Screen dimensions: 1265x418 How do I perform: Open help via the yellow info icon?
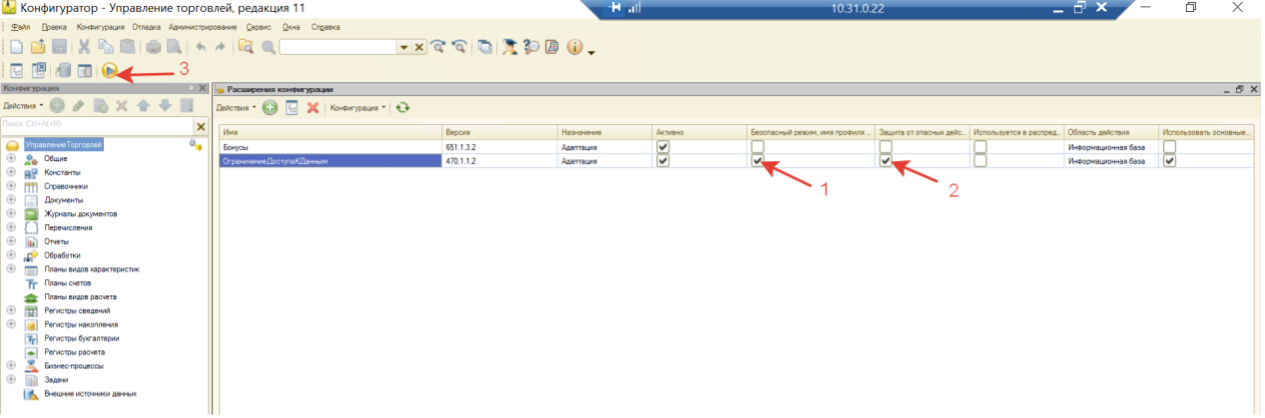tap(575, 47)
